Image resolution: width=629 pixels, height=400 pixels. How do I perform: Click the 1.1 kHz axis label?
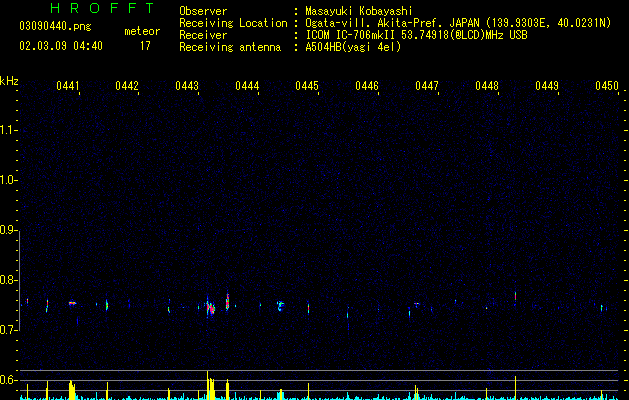pyautogui.click(x=8, y=130)
